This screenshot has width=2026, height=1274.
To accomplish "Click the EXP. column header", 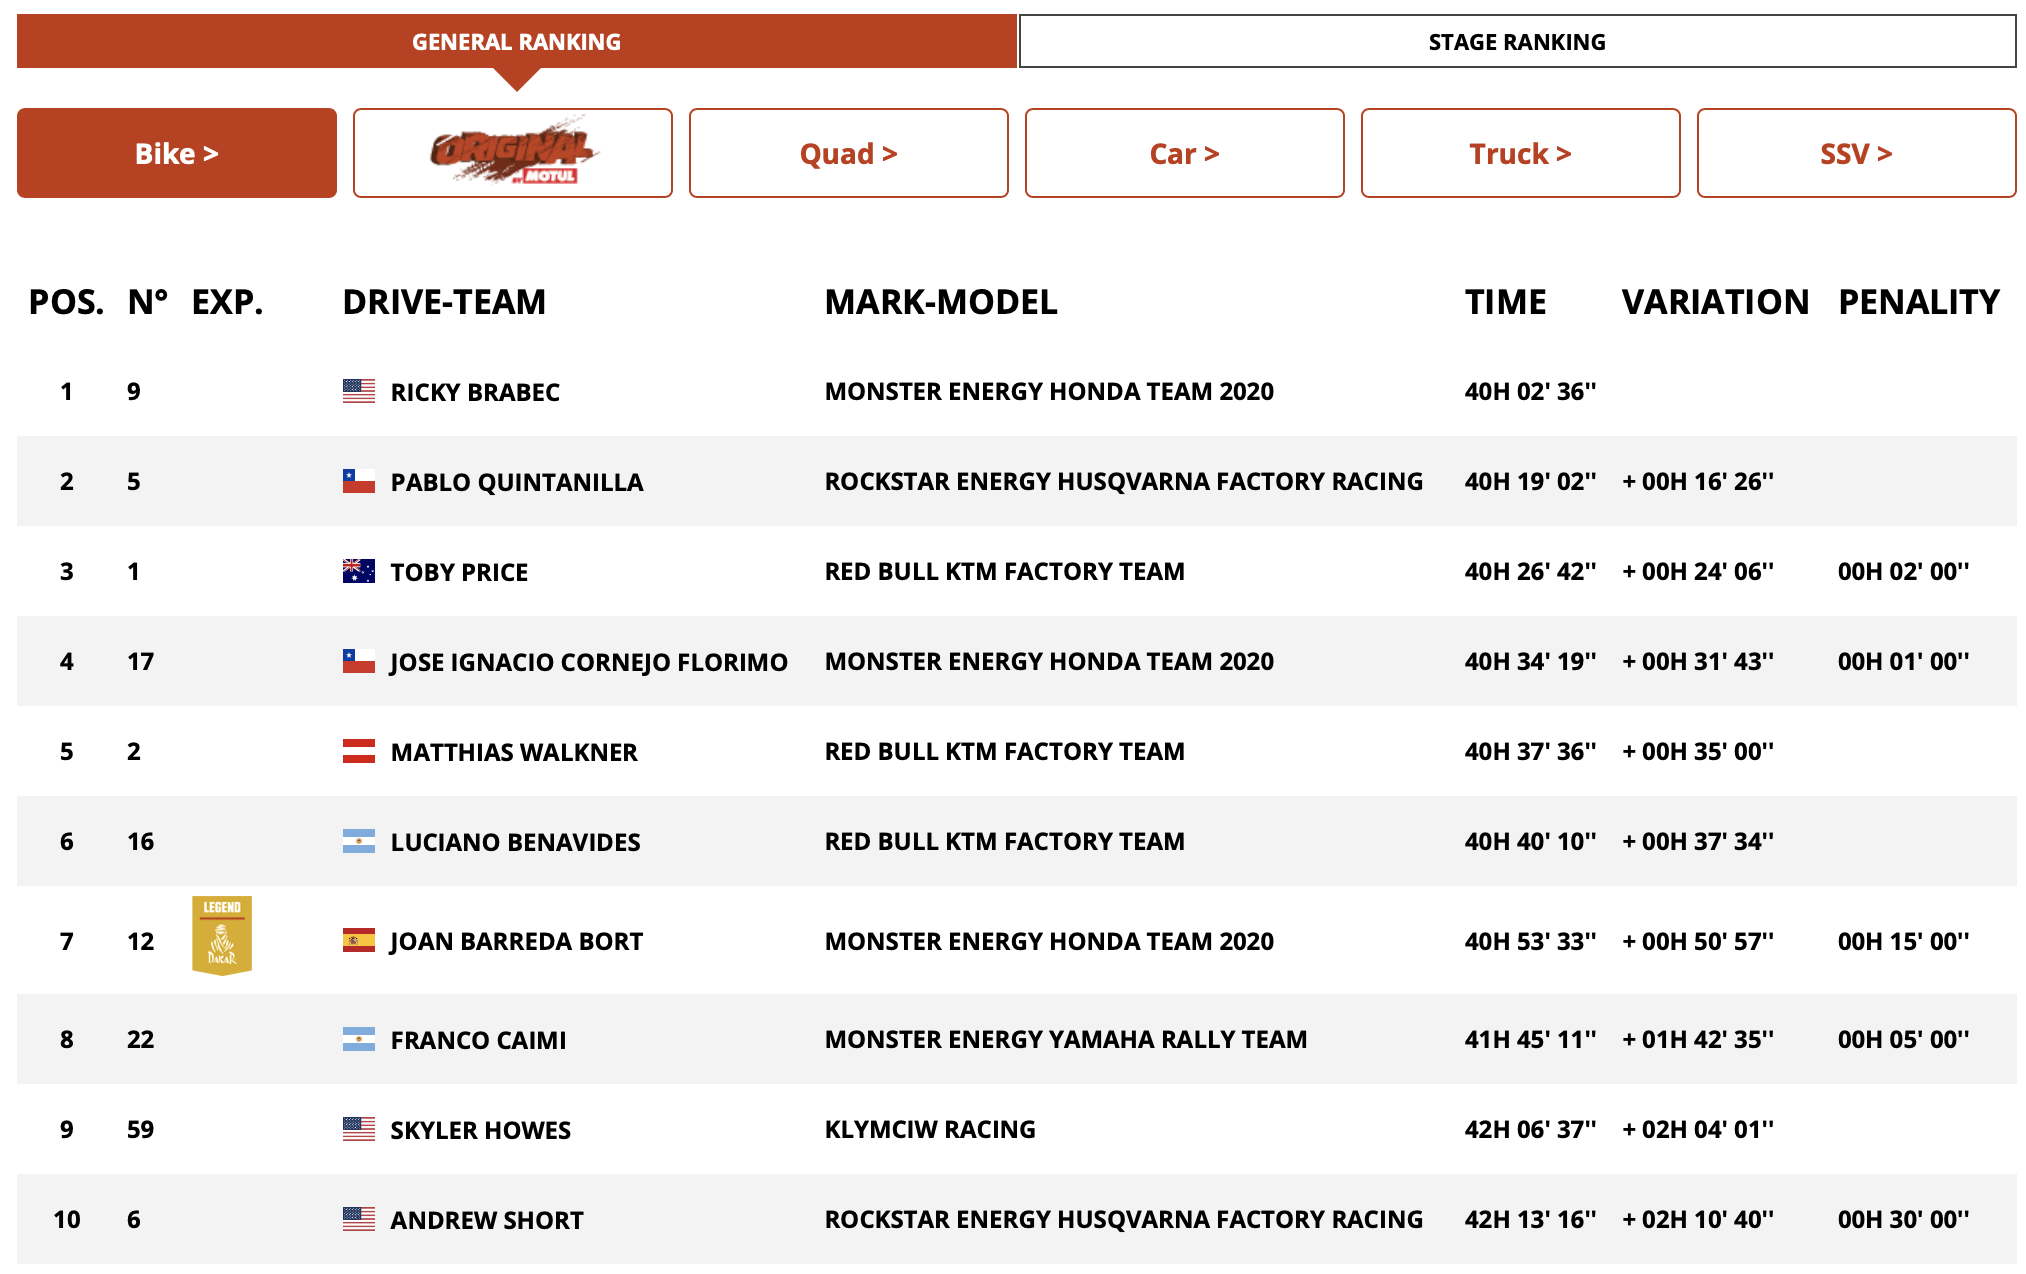I will [x=227, y=302].
